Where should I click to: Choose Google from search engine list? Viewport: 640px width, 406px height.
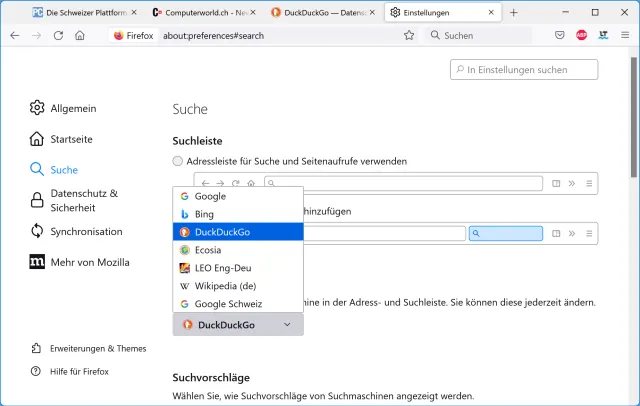[238, 196]
